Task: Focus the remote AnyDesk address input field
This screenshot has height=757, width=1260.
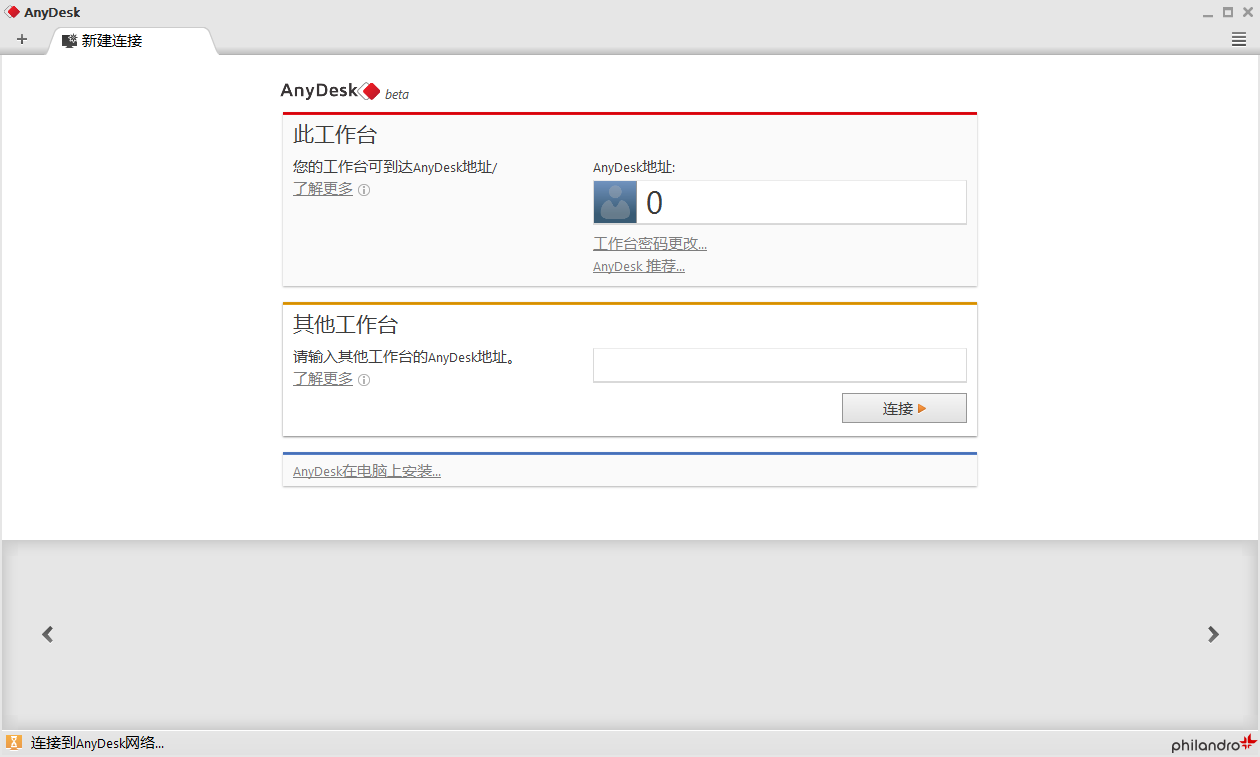Action: point(780,365)
